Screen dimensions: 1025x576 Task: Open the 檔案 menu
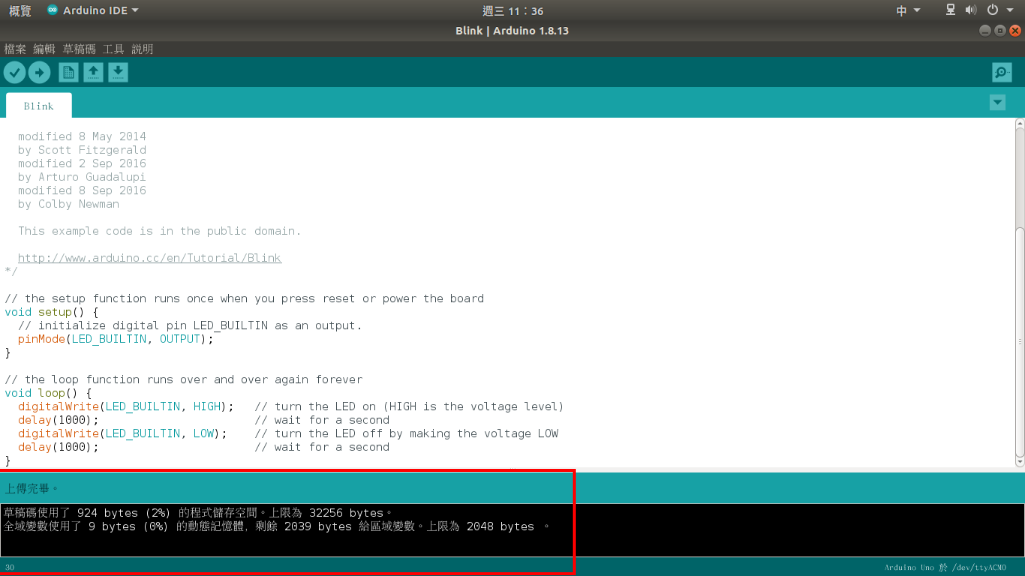coord(15,49)
